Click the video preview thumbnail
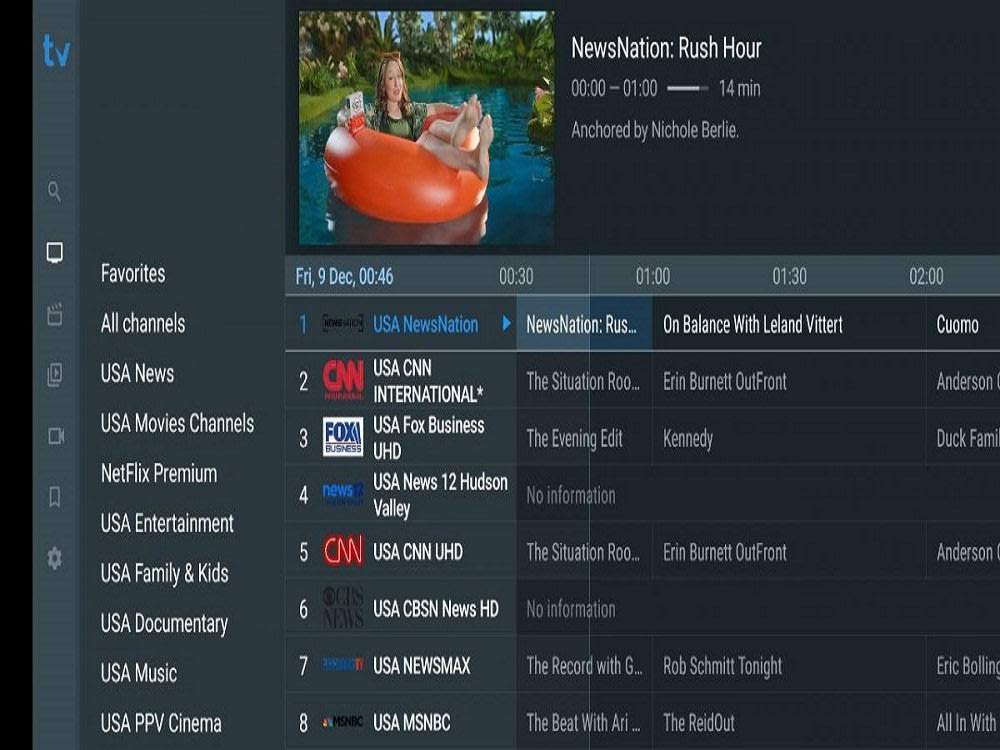1000x750 pixels. (426, 128)
